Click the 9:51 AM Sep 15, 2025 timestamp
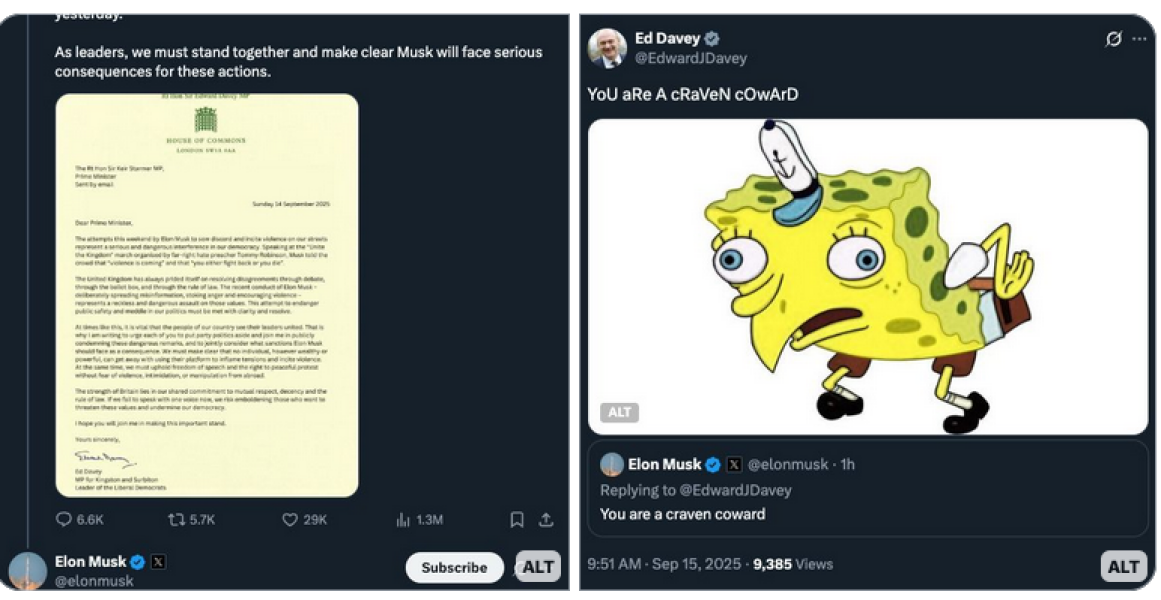 pyautogui.click(x=664, y=564)
